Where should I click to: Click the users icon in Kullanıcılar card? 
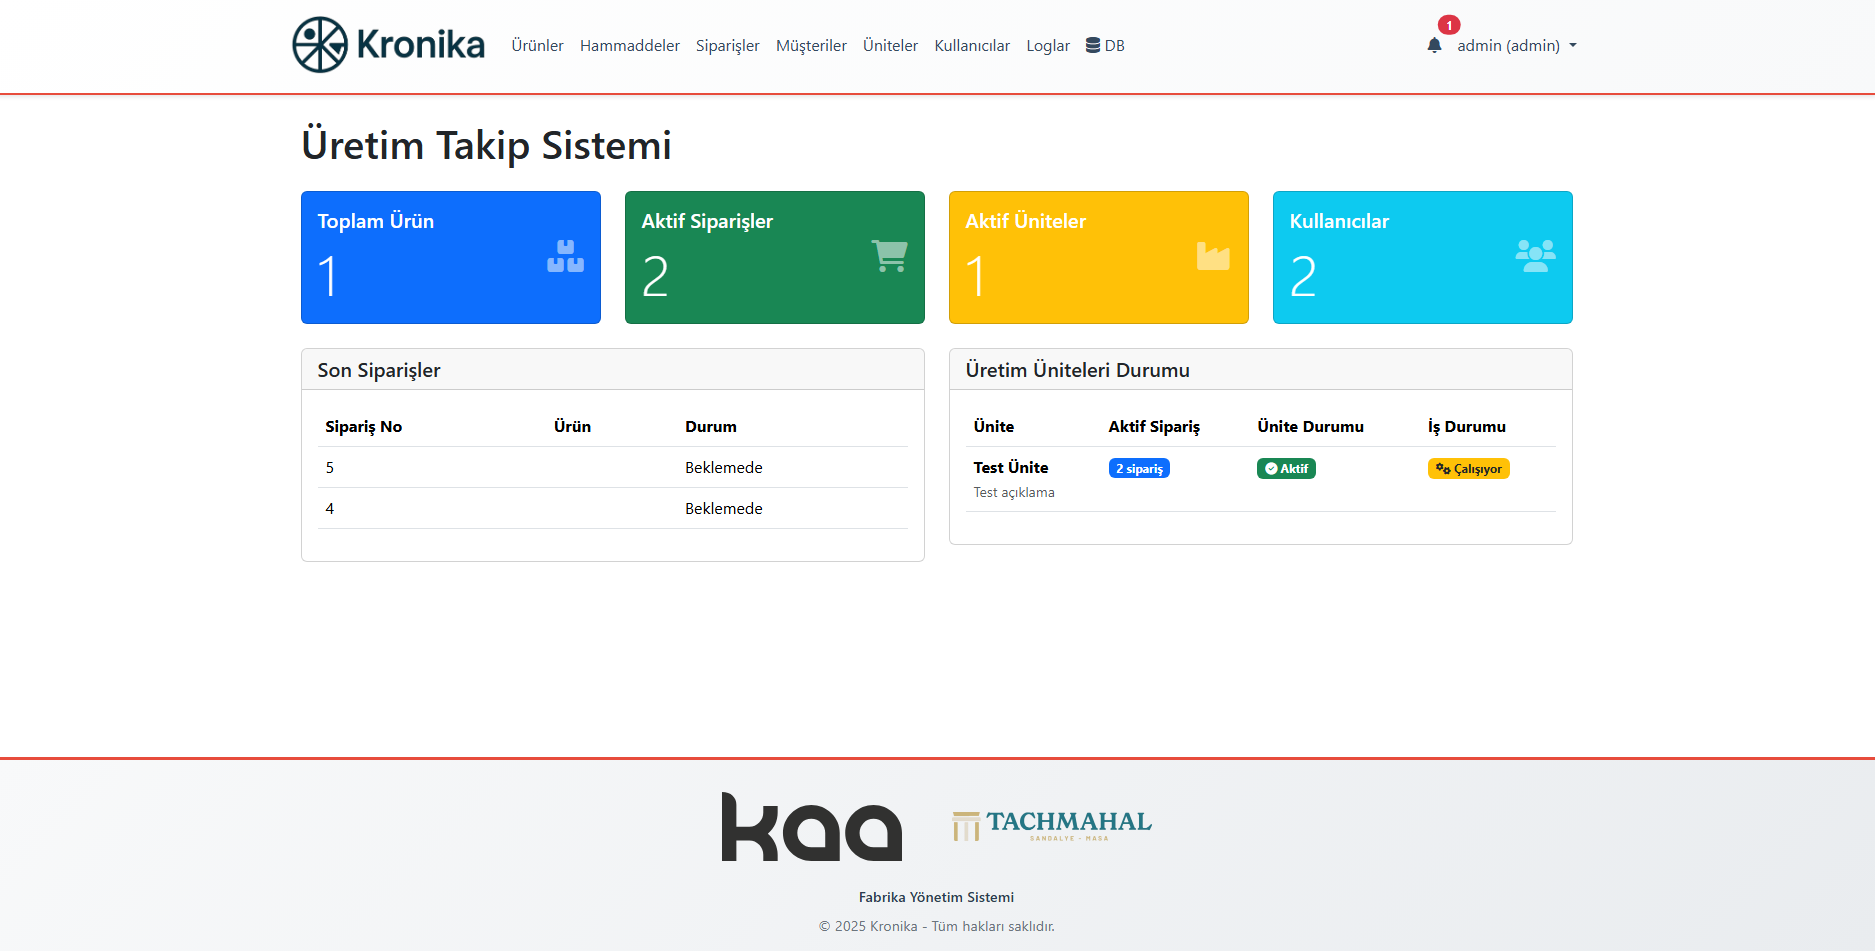click(1535, 256)
